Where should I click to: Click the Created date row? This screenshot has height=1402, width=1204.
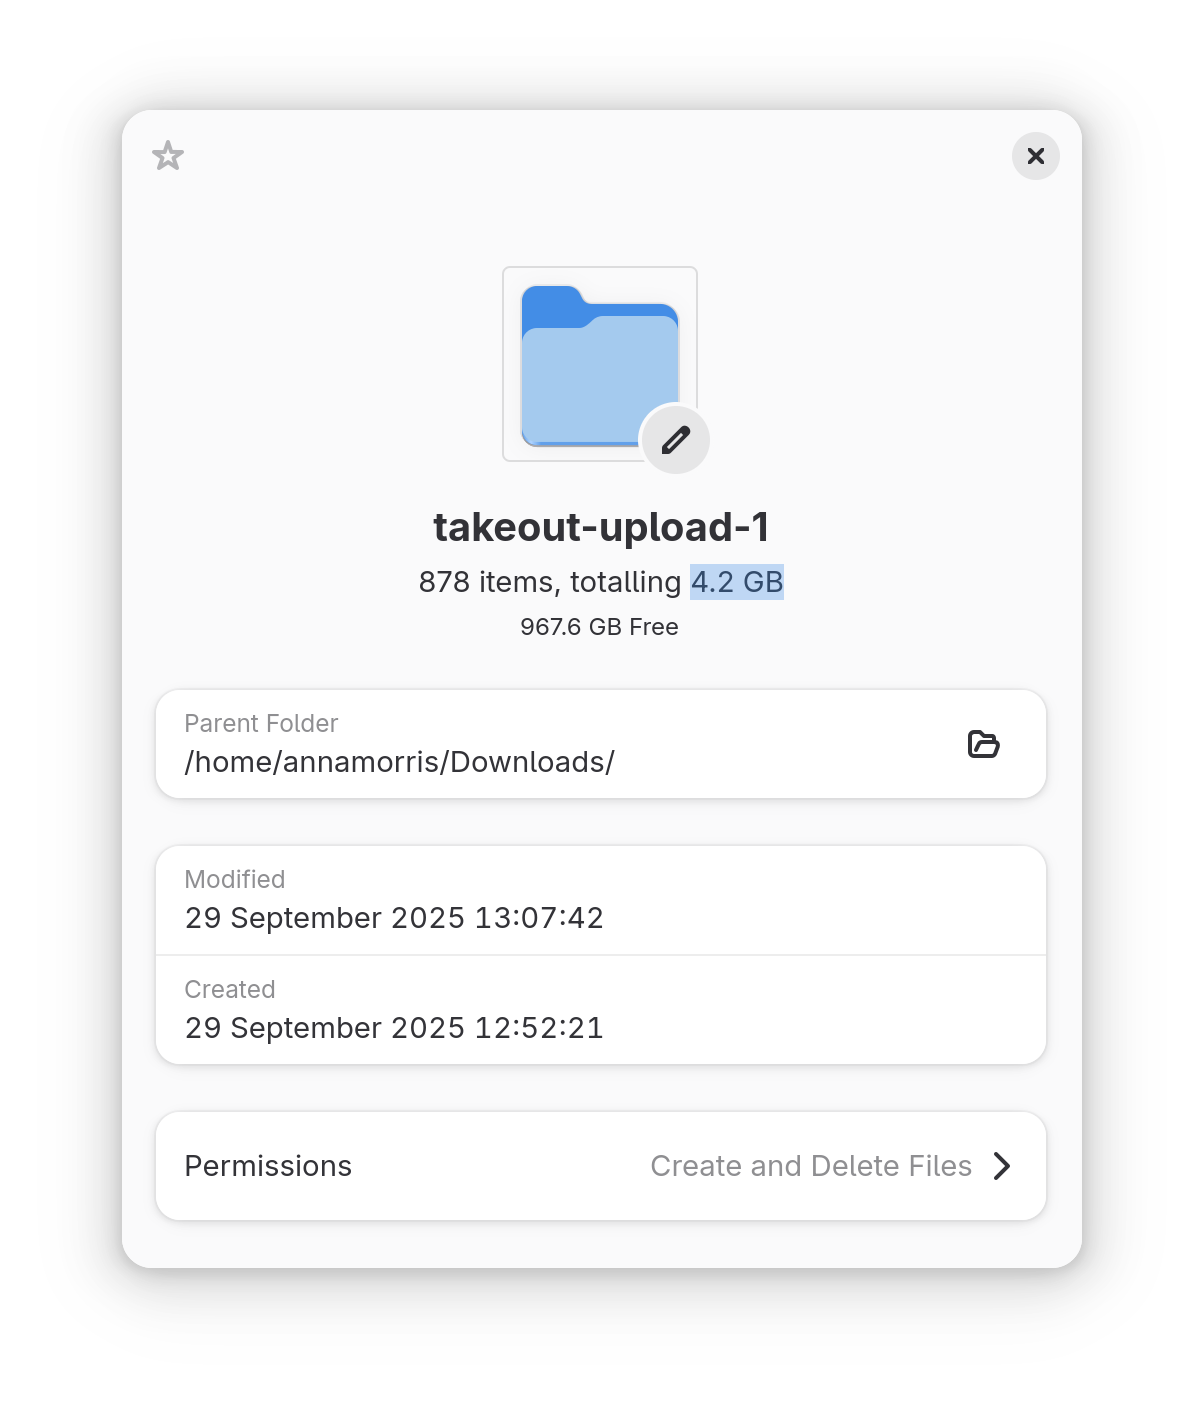(x=601, y=1010)
